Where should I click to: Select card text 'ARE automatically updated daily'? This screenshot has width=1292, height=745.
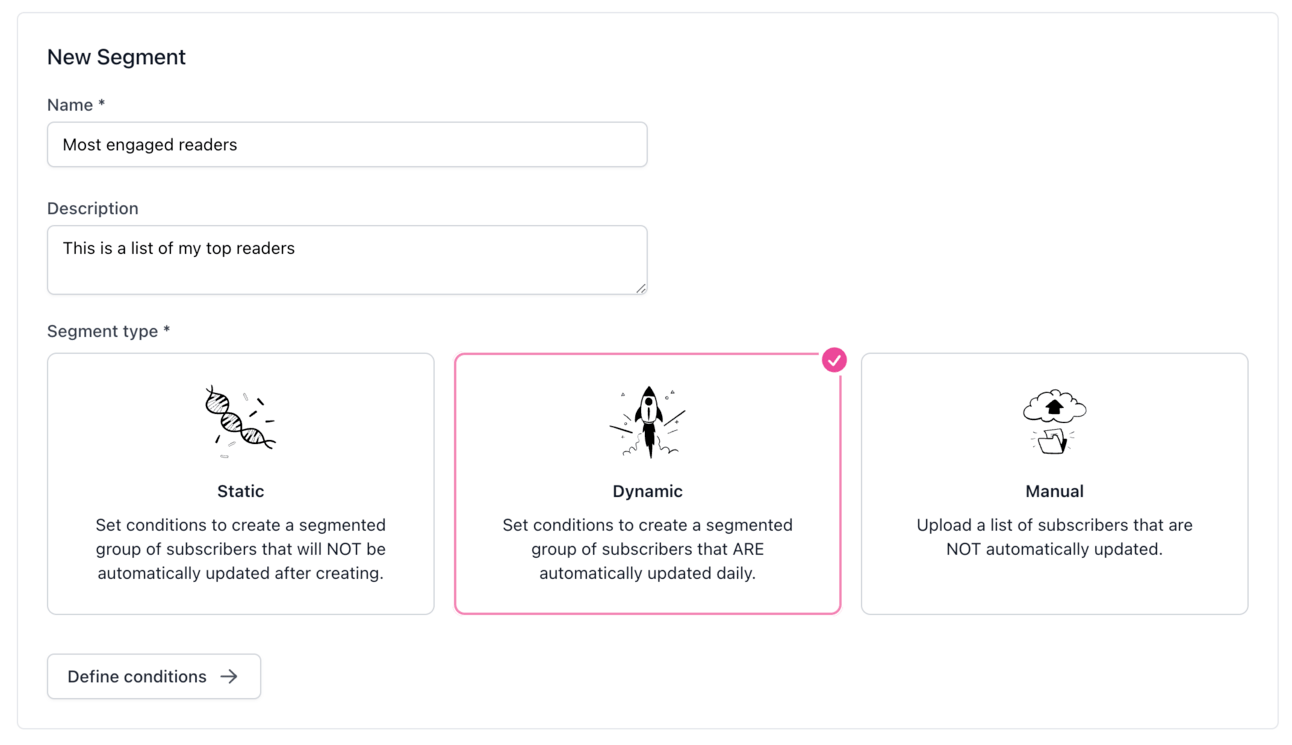(x=648, y=561)
